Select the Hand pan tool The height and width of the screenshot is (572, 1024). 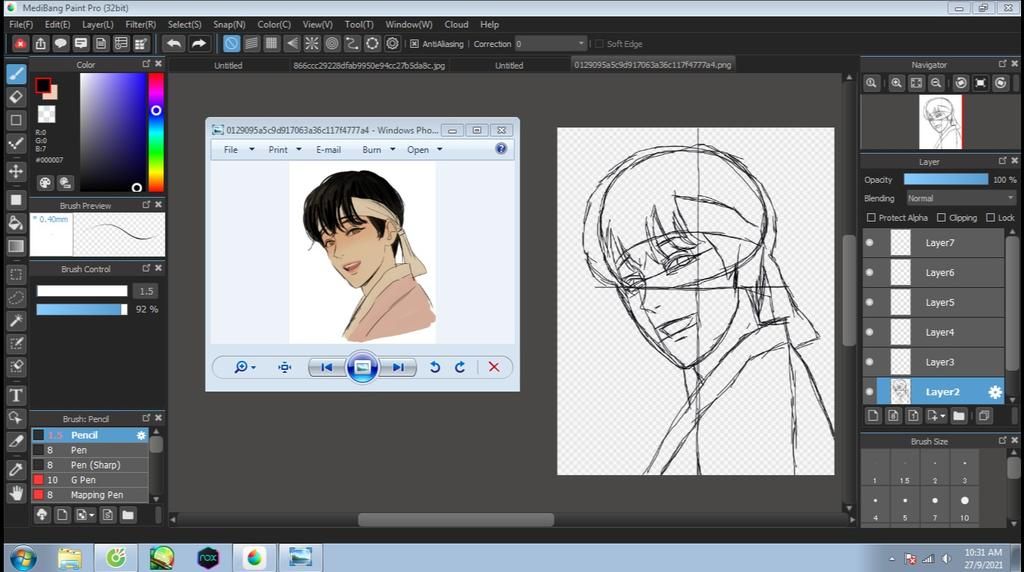pyautogui.click(x=16, y=493)
